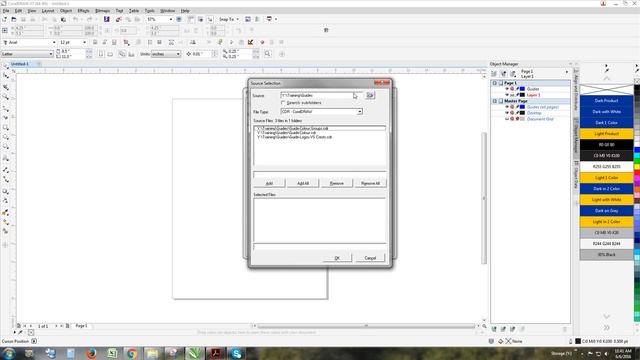Open Firefox from the taskbar
The image size is (640, 360).
point(91,353)
